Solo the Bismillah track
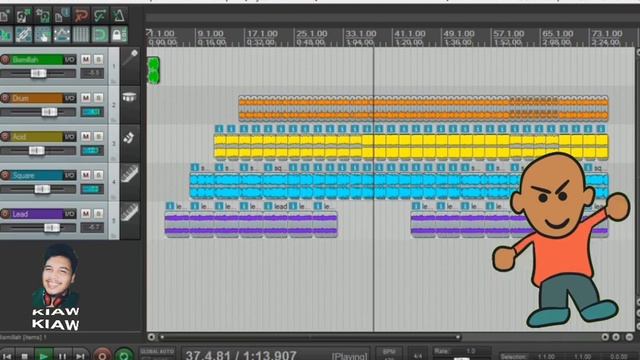Screen dimensions: 640x360 [98, 60]
